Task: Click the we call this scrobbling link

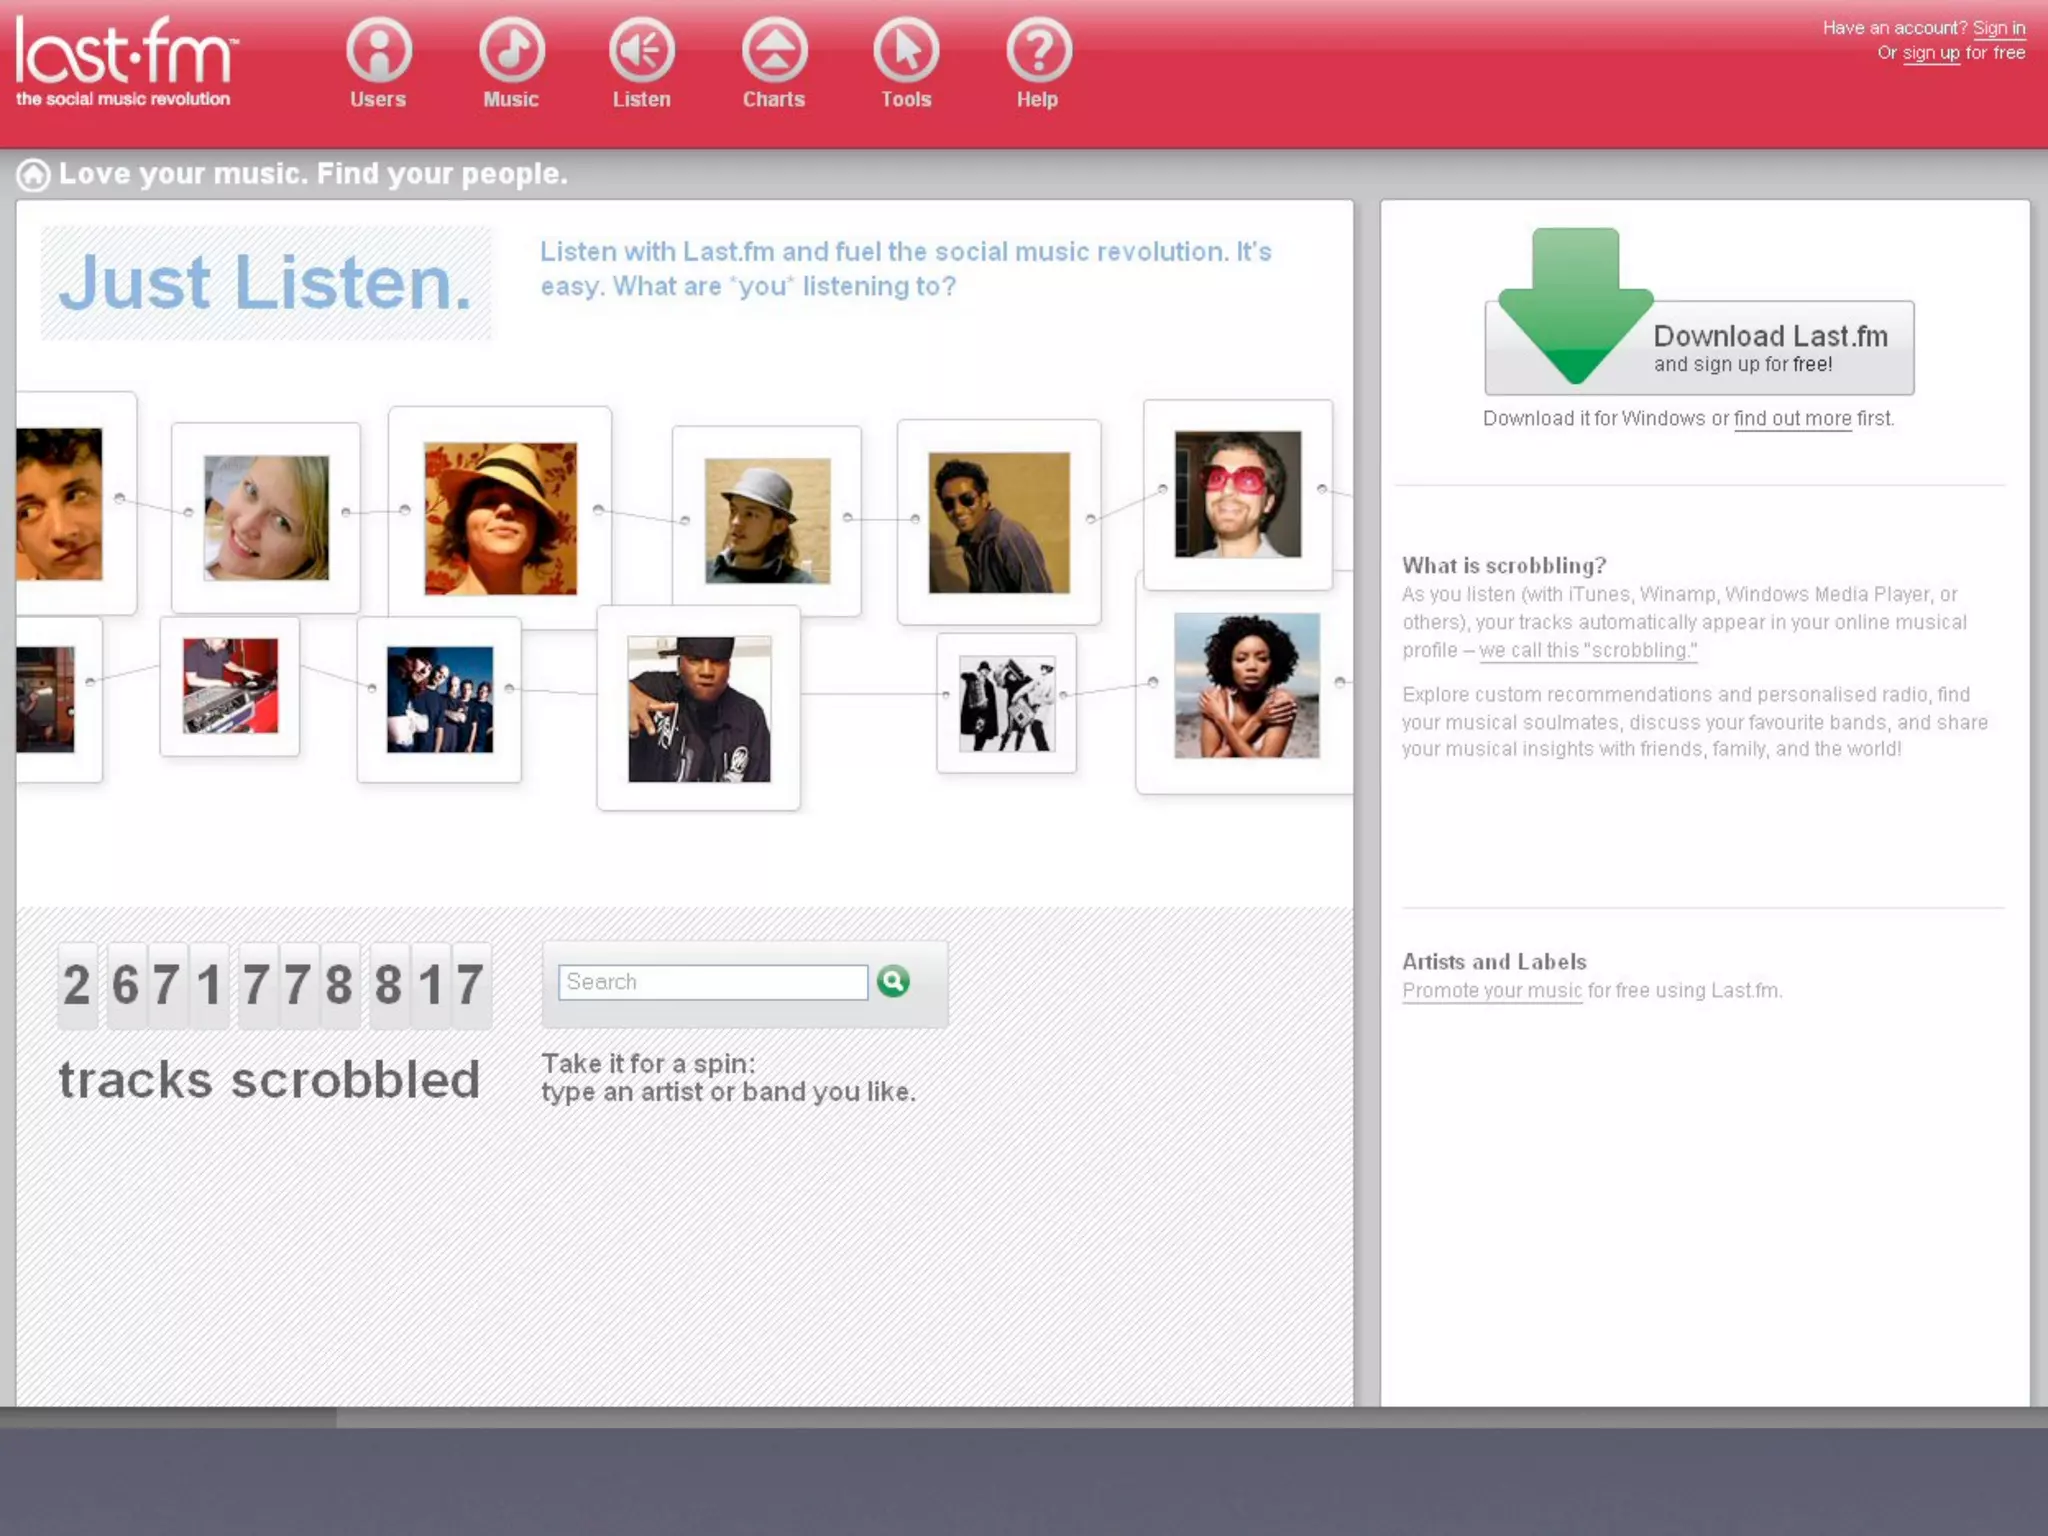Action: pos(1587,651)
